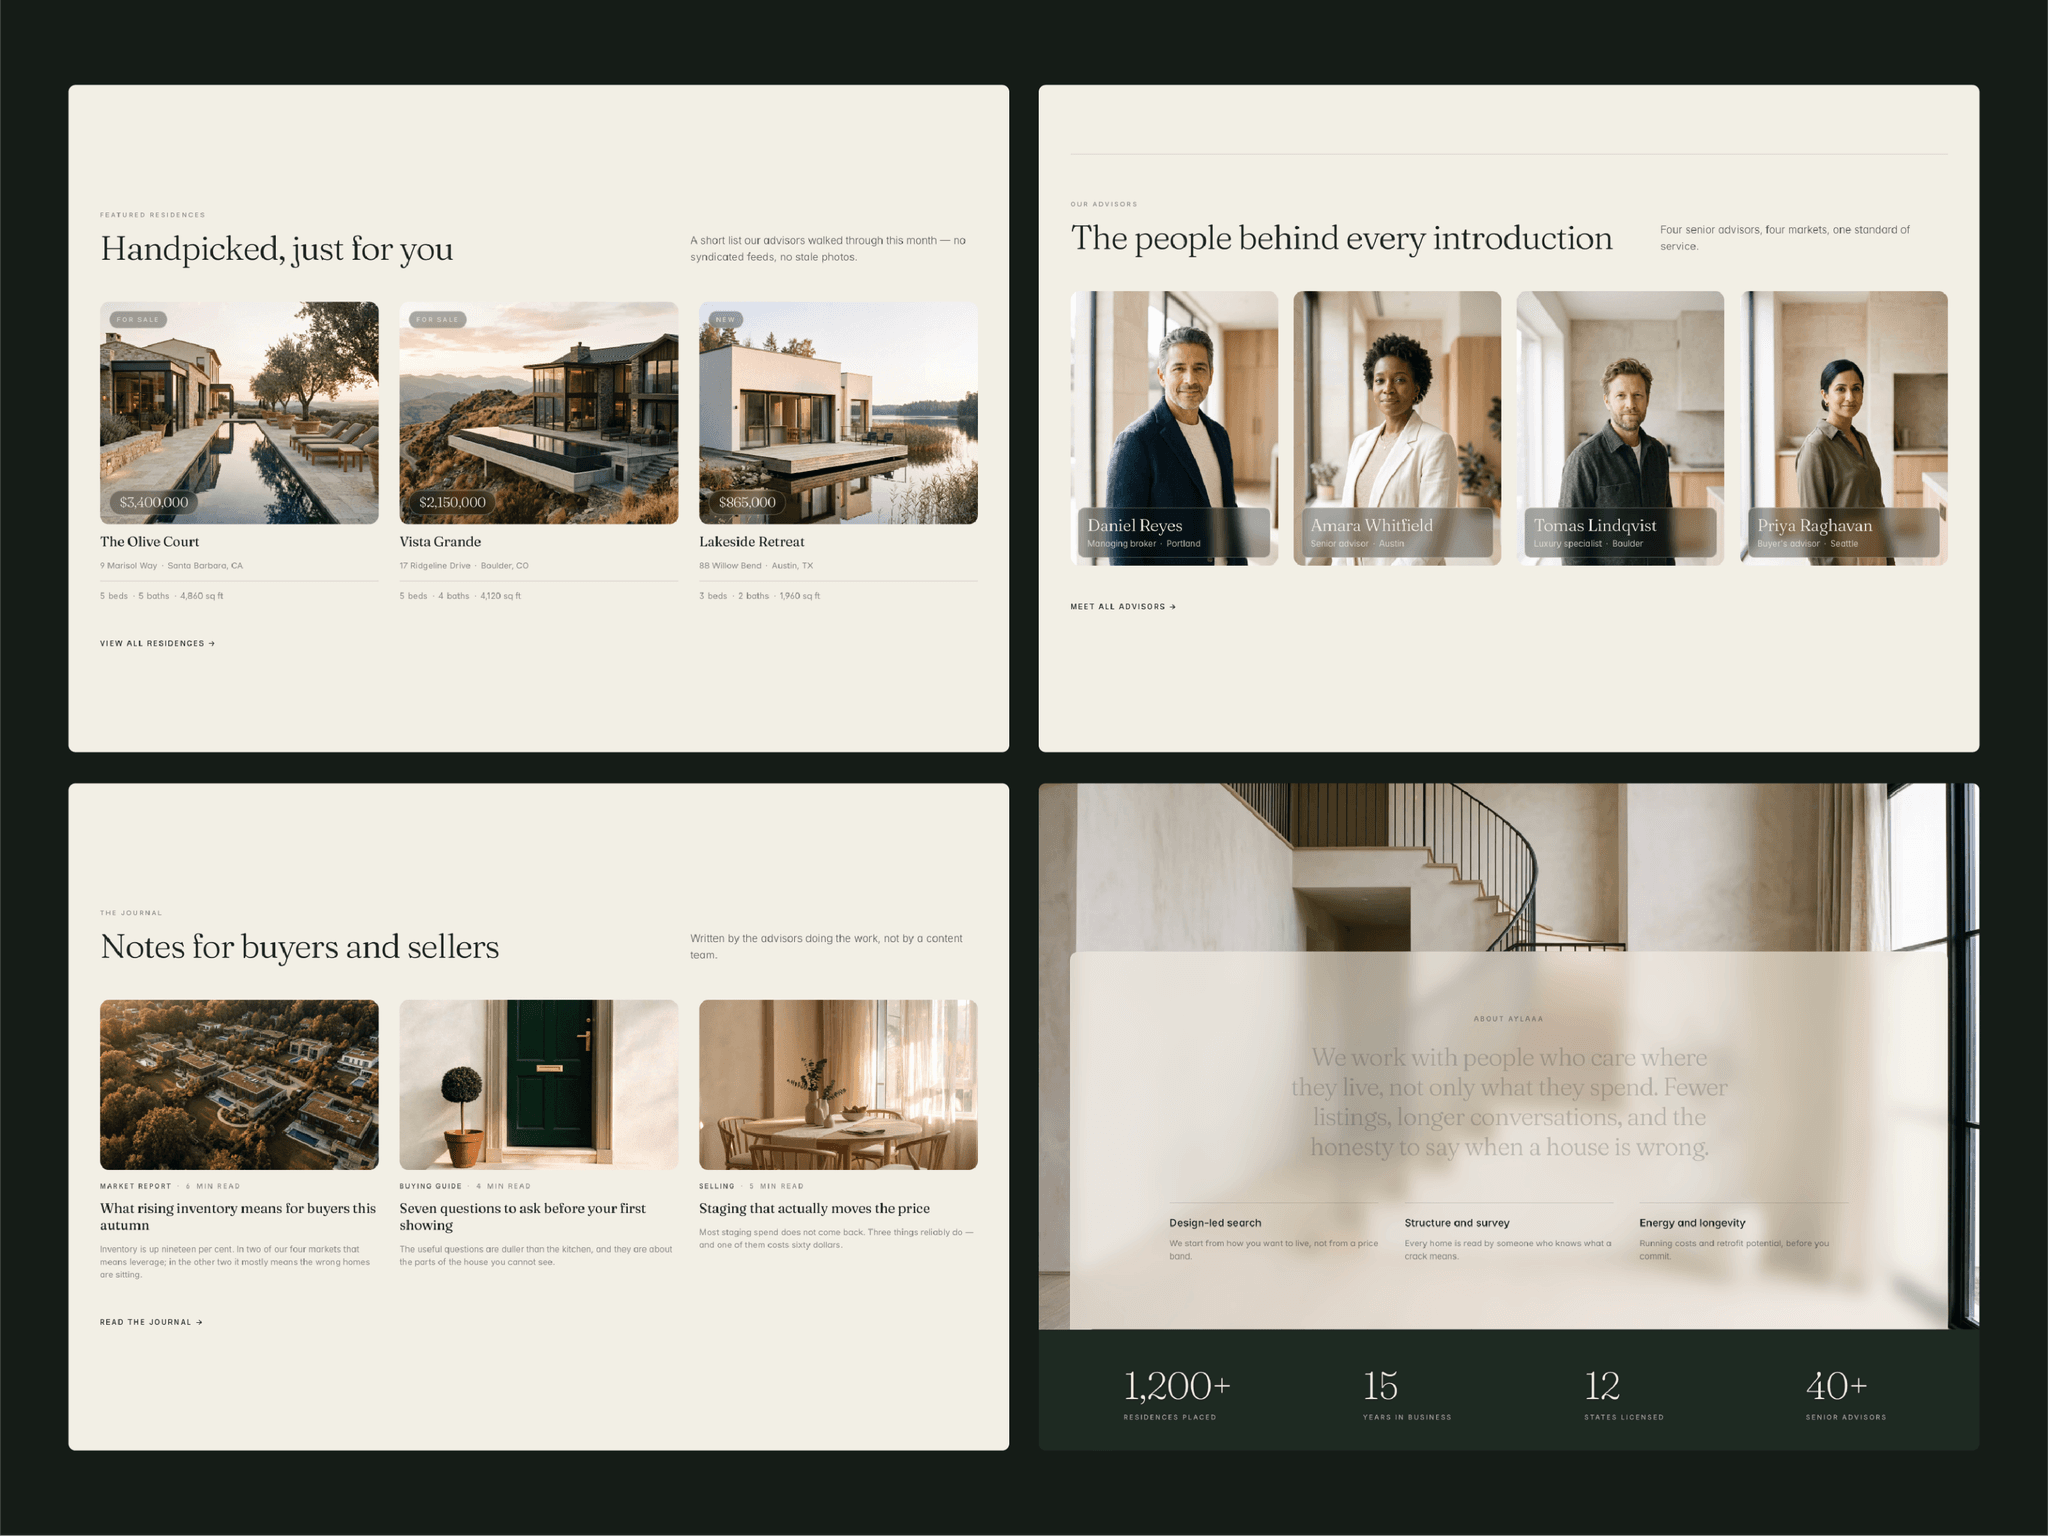
Task: Open The Olive Court listing photo
Action: pos(239,413)
